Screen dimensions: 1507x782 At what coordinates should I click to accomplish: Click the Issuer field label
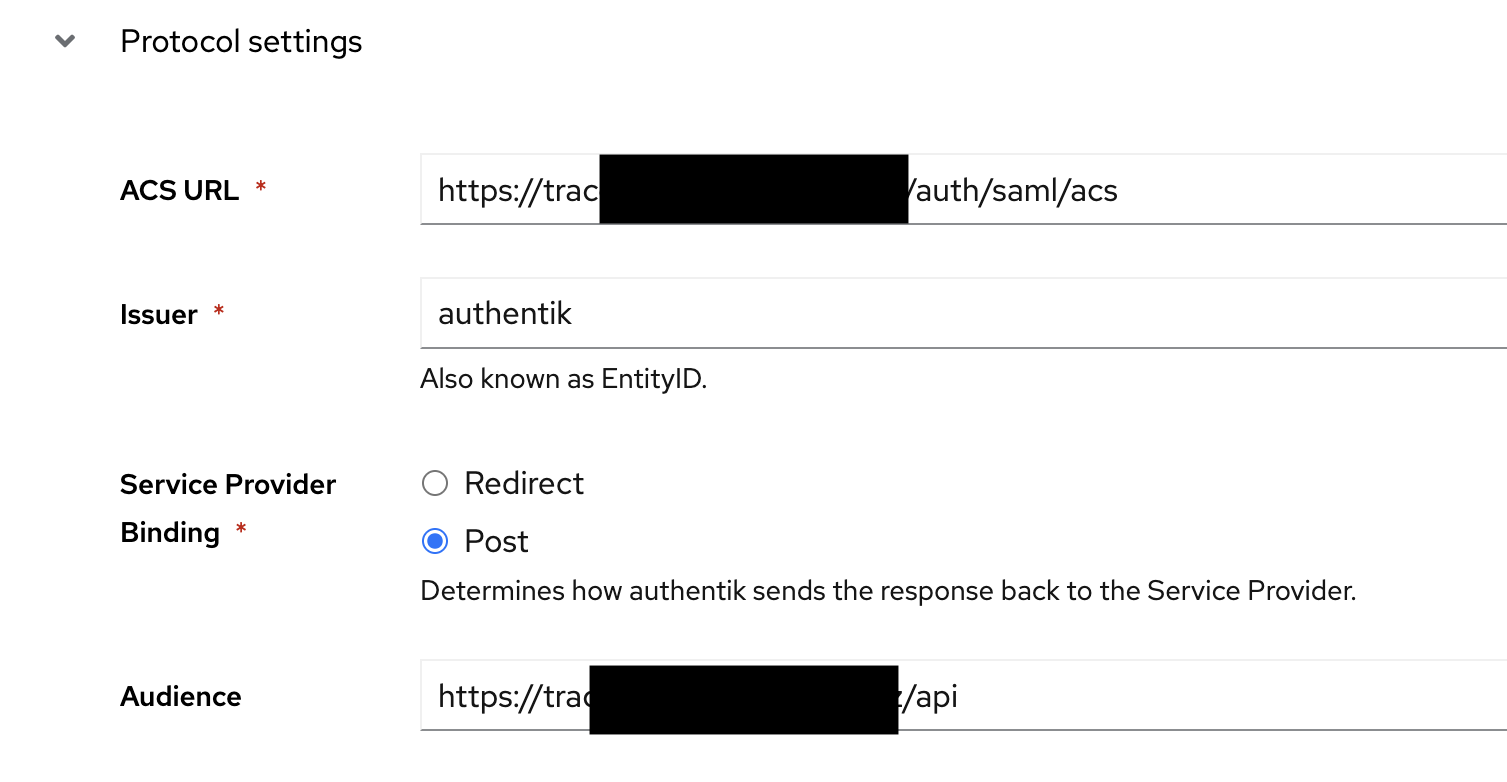(x=158, y=314)
